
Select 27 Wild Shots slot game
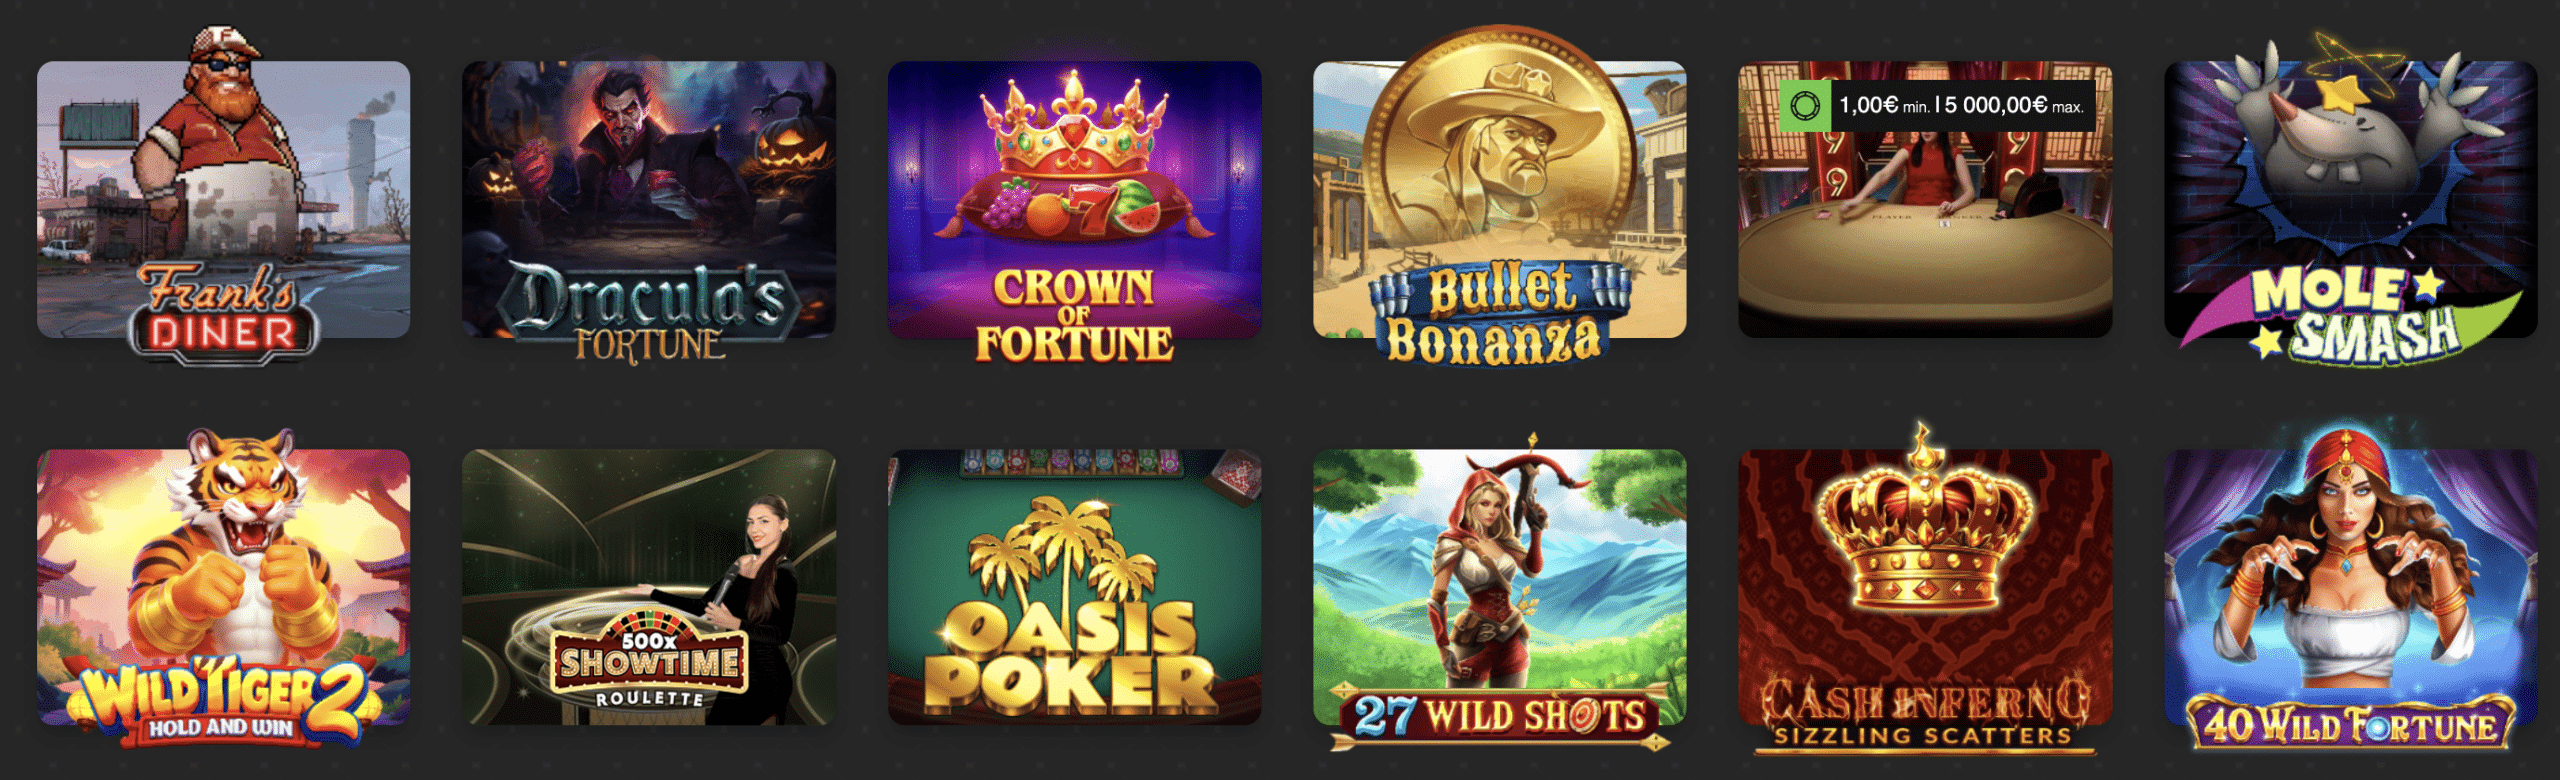1499,587
